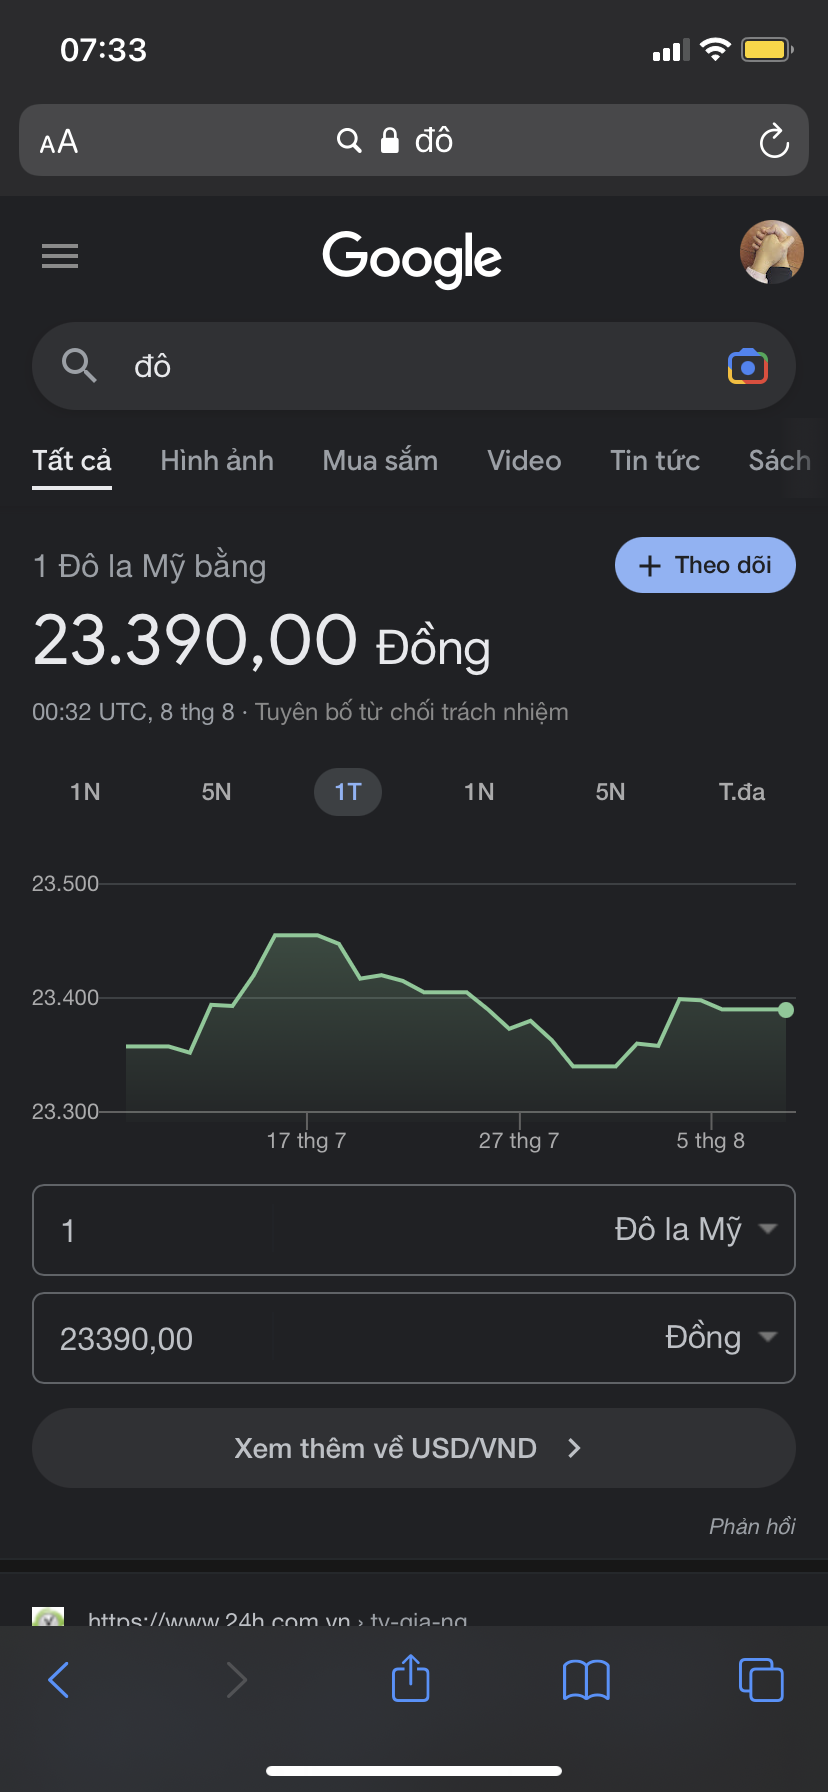Open Safari tabs overview icon
This screenshot has width=828, height=1792.
click(761, 1680)
